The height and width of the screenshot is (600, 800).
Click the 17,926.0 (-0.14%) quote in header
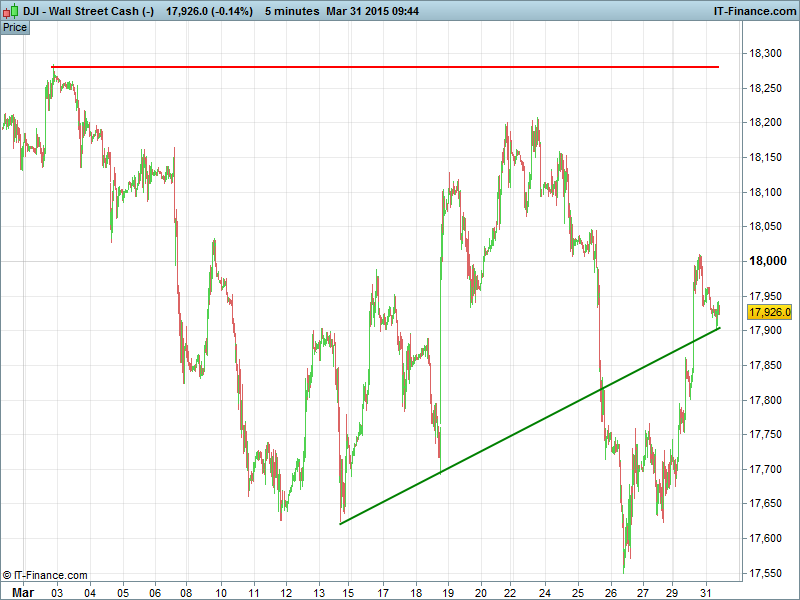pos(210,11)
